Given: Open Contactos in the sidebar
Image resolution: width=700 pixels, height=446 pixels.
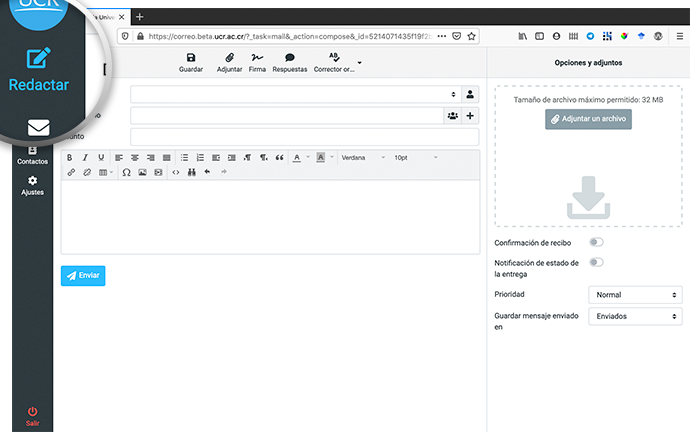Looking at the screenshot, I should pyautogui.click(x=32, y=155).
